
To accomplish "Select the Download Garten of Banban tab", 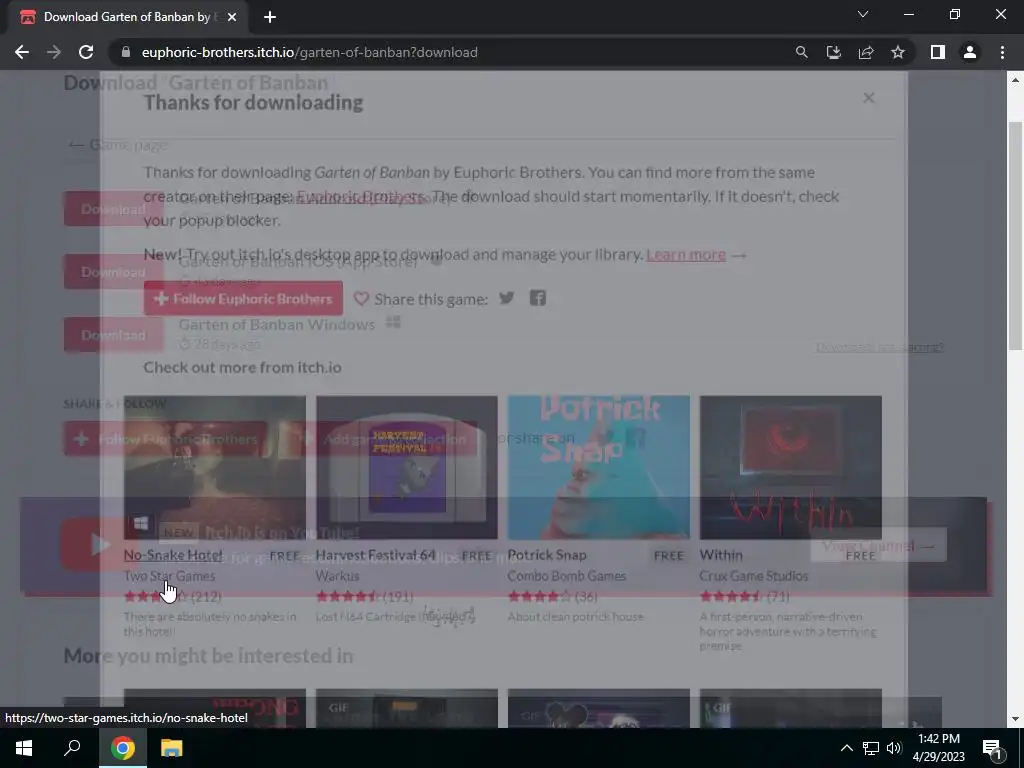I will point(125,17).
